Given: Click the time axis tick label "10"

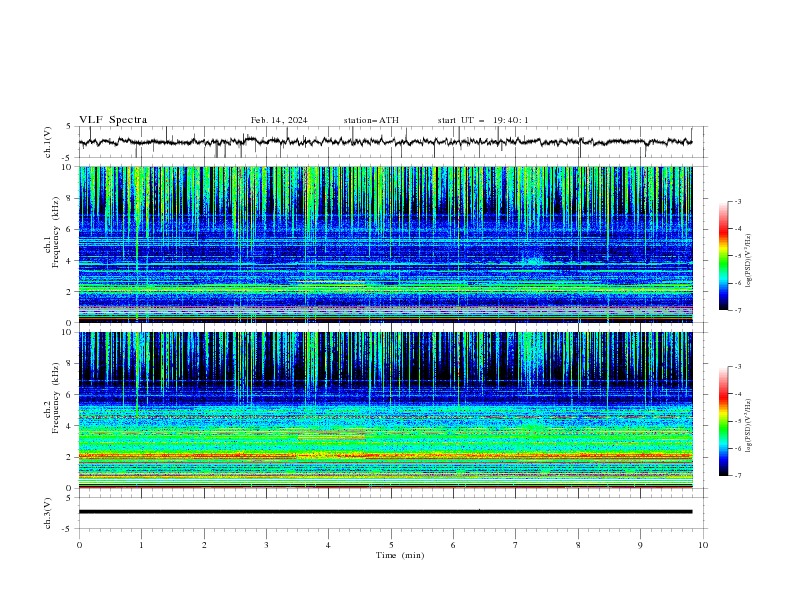Looking at the screenshot, I should pyautogui.click(x=703, y=545).
